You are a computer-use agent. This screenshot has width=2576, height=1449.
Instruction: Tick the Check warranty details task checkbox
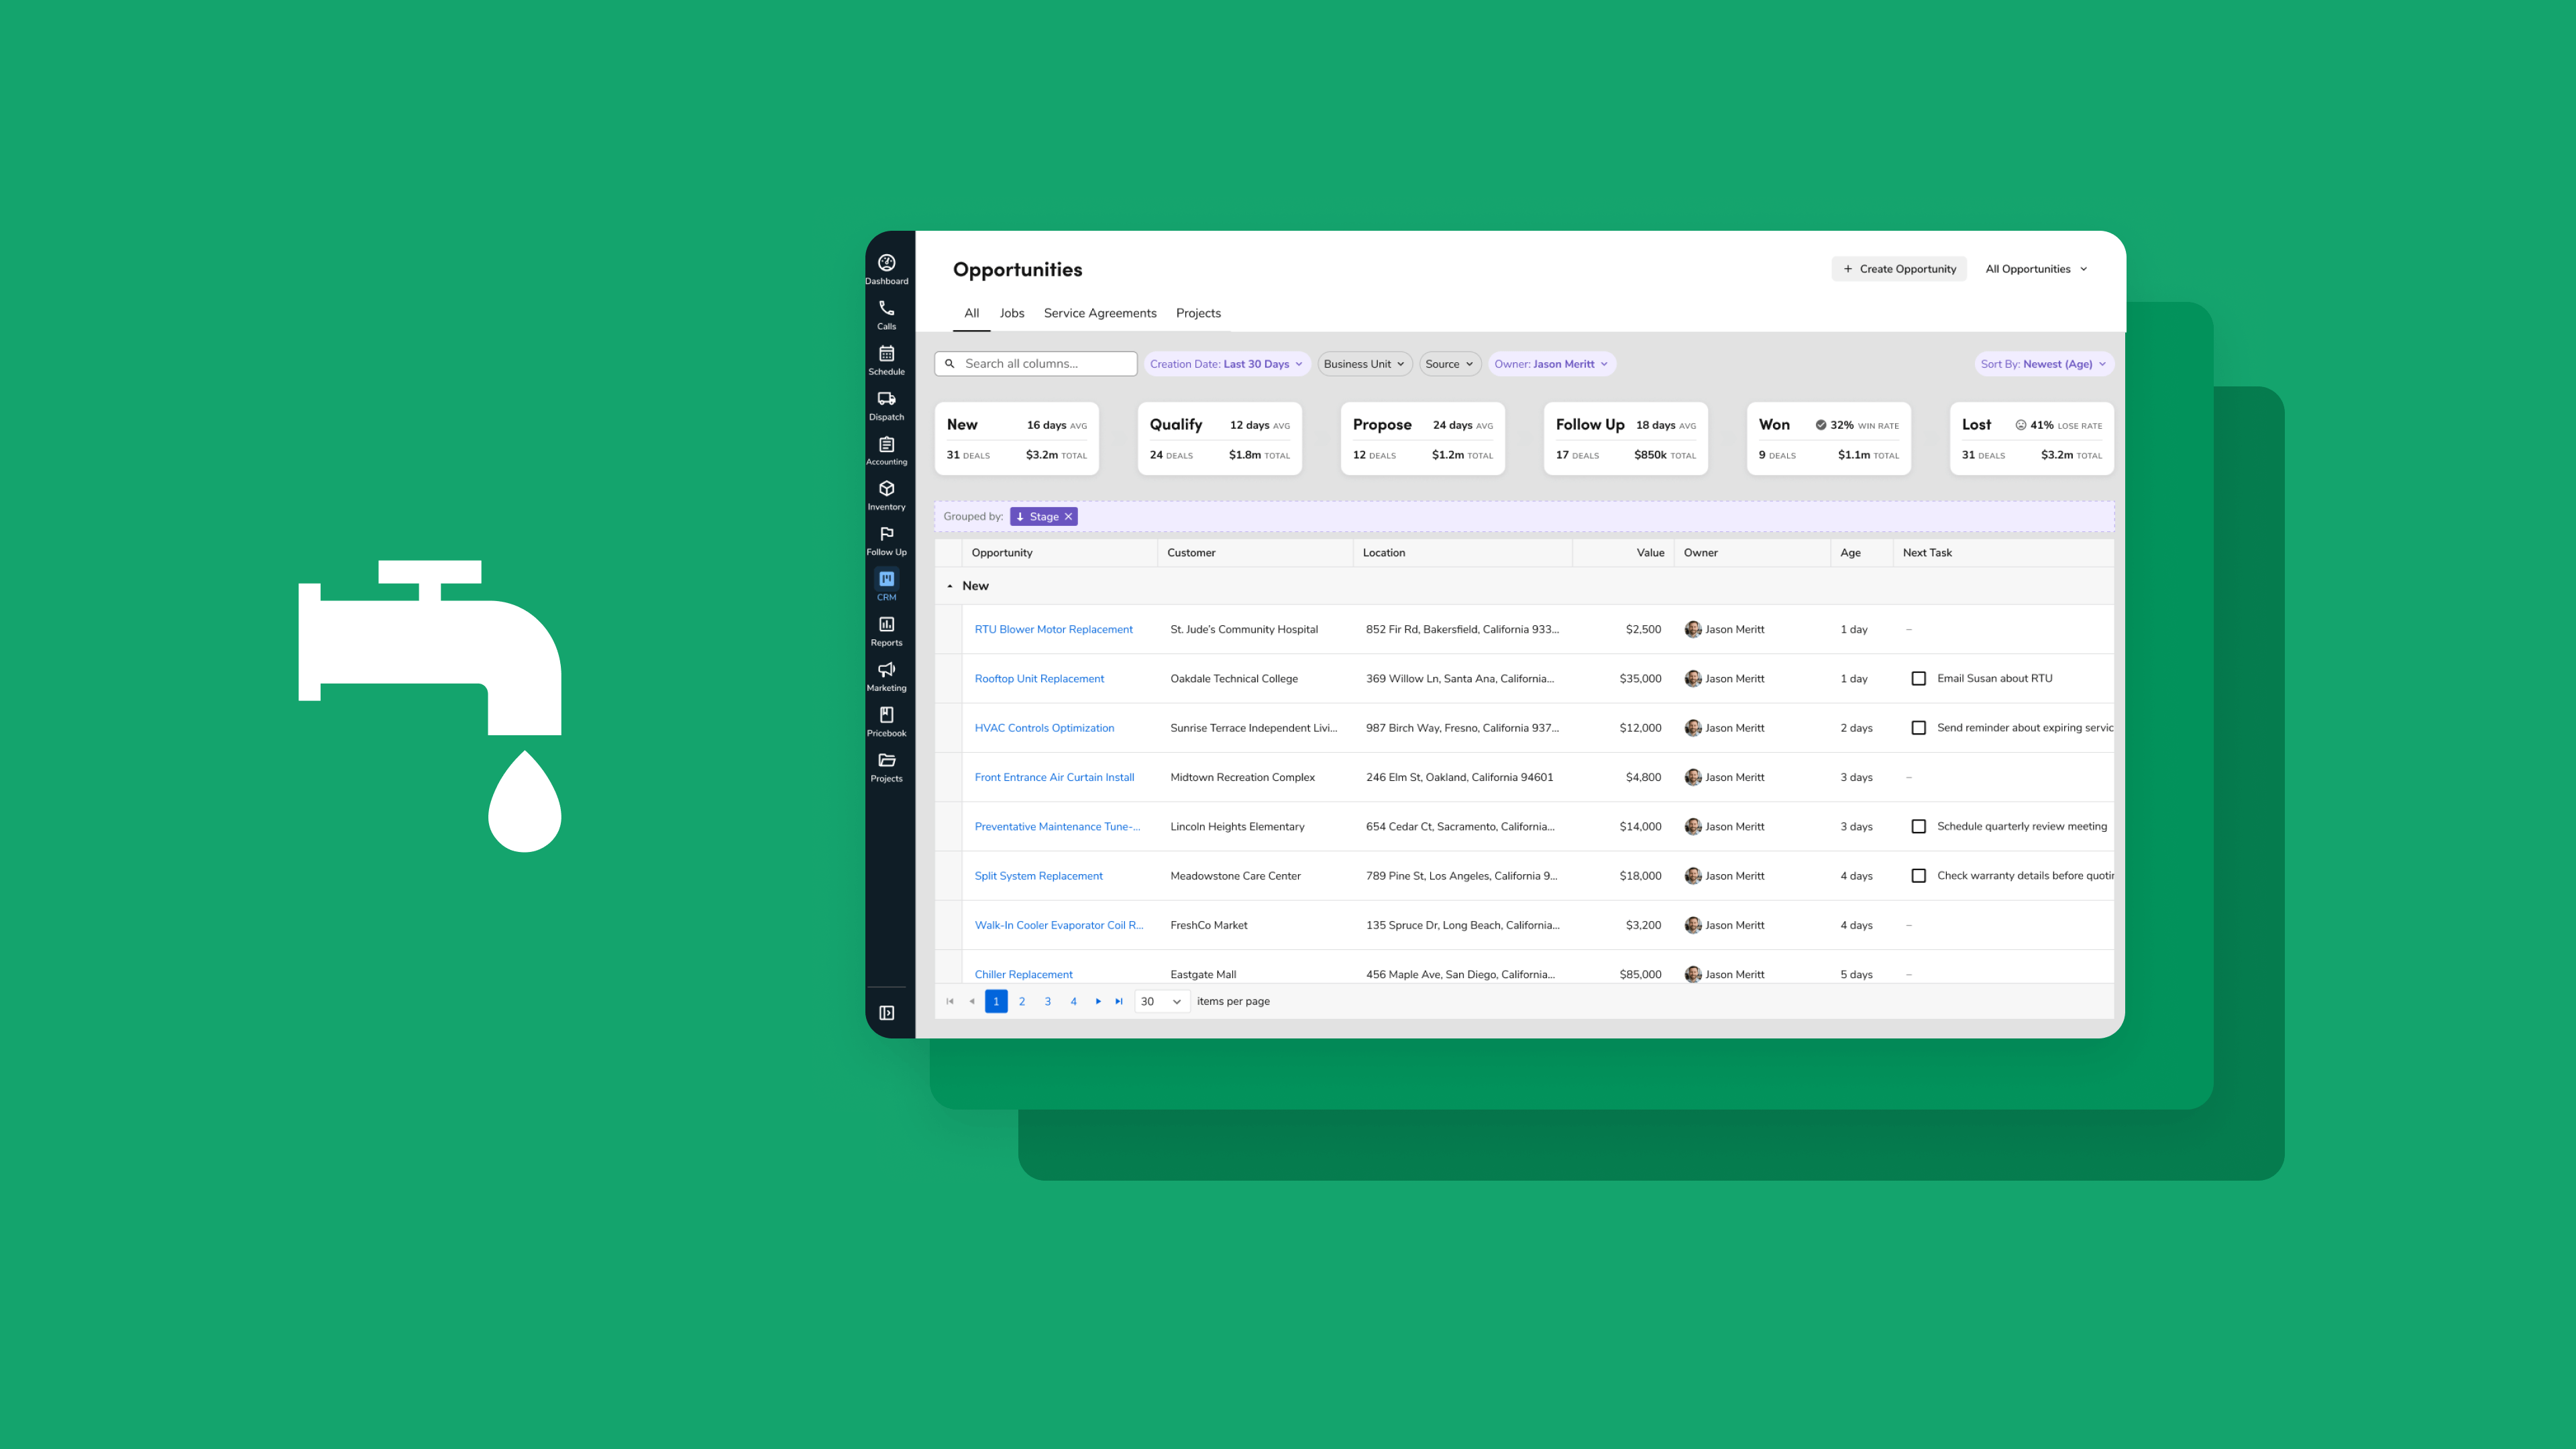[x=1918, y=875]
